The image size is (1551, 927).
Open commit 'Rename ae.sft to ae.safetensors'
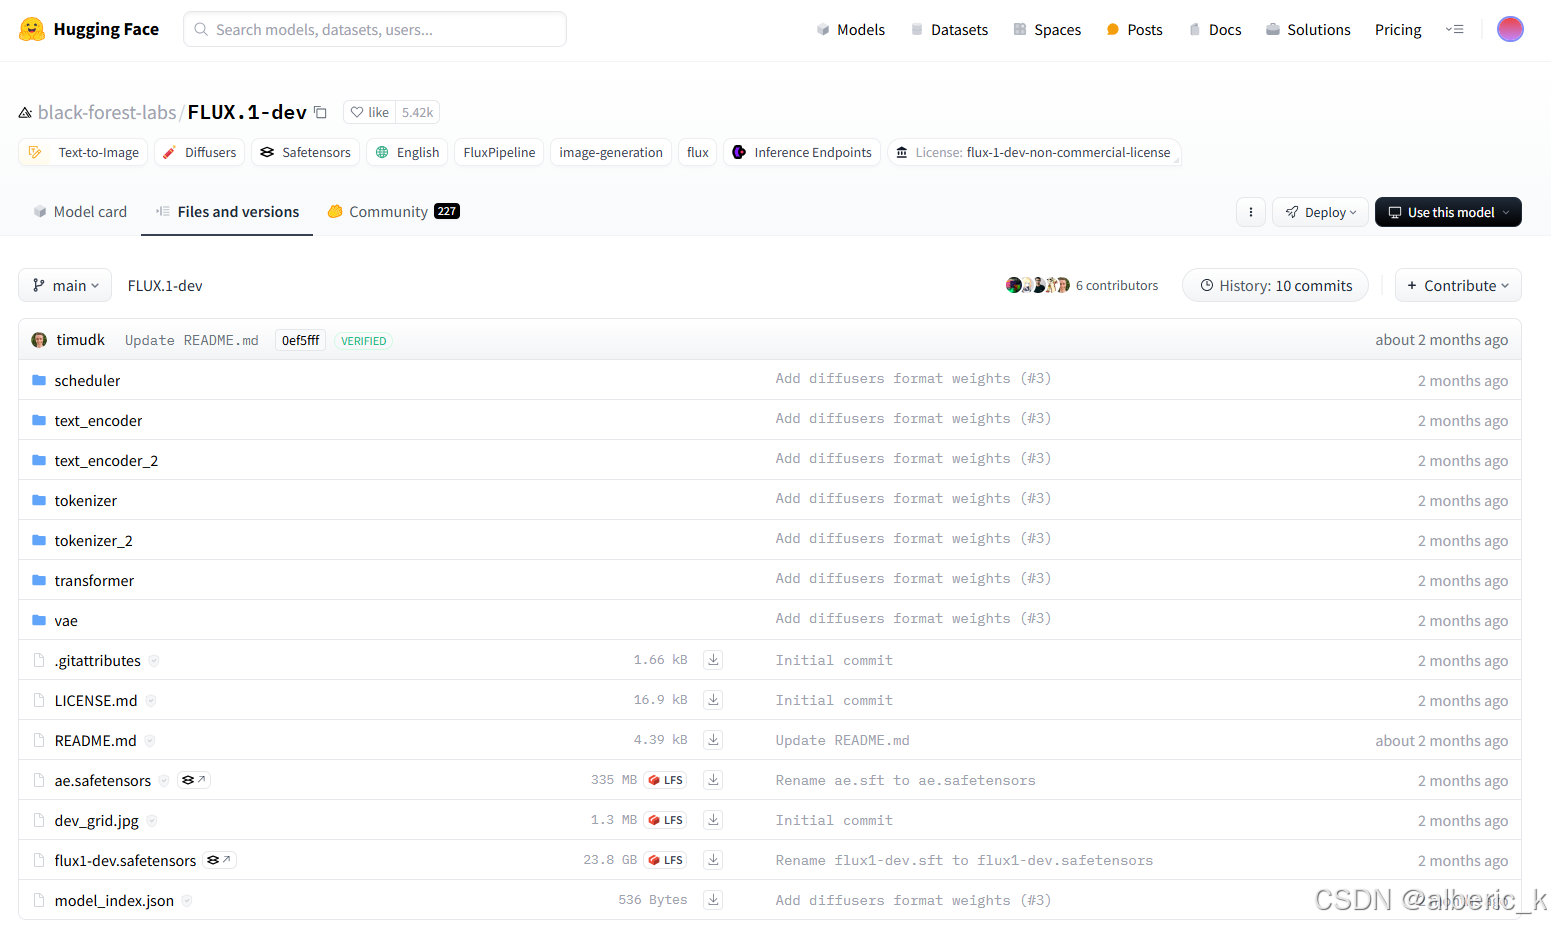(905, 780)
